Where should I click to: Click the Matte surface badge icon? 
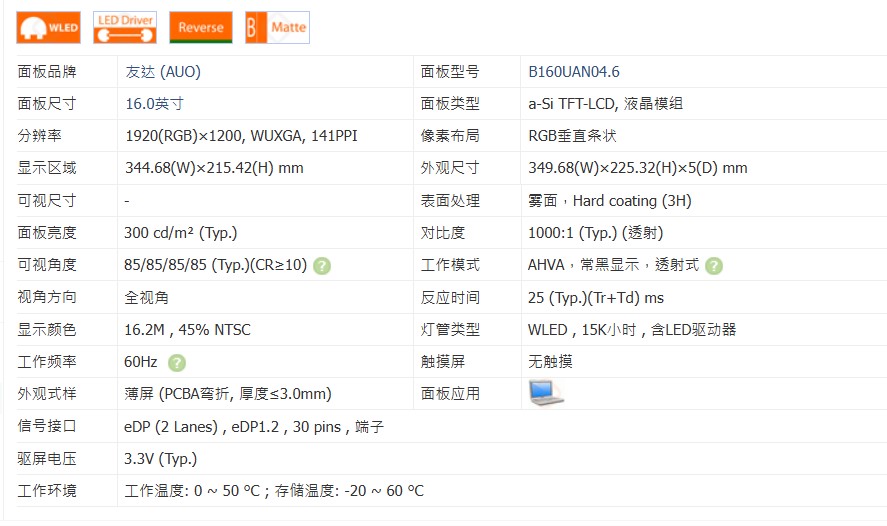(277, 28)
